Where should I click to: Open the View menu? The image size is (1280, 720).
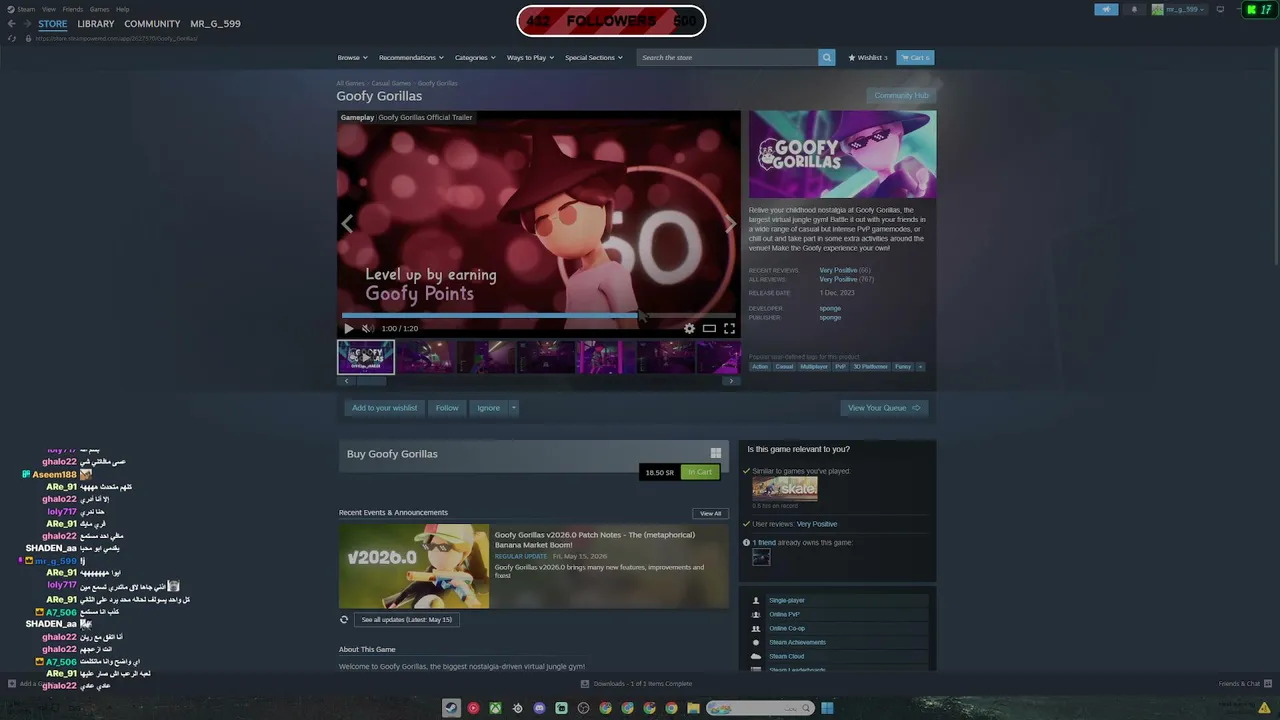(x=49, y=9)
